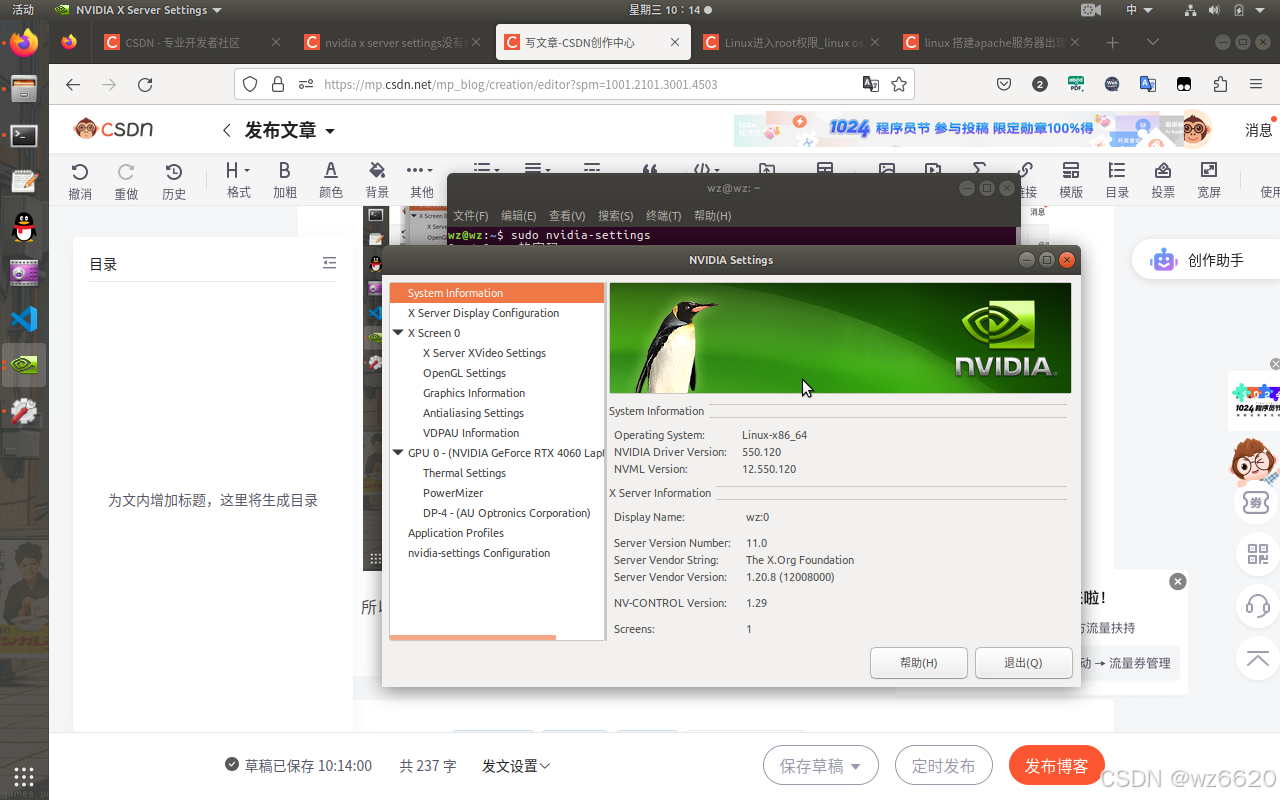The image size is (1280, 800).
Task: Open the Tampermonkey extension icon
Action: (1184, 85)
